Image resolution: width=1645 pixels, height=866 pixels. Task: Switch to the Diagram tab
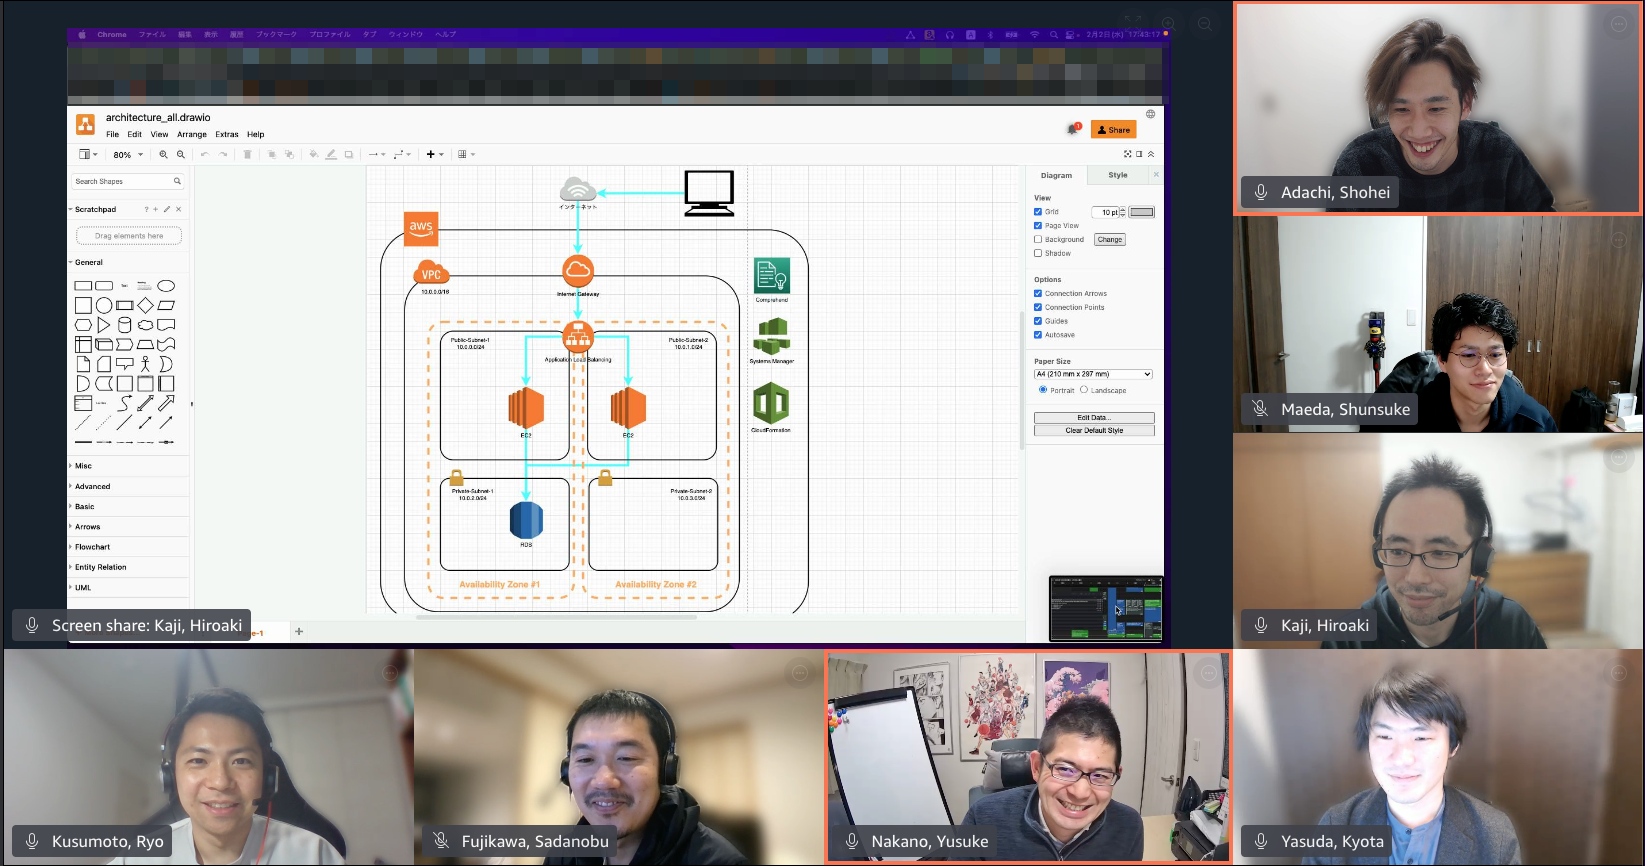coord(1056,175)
